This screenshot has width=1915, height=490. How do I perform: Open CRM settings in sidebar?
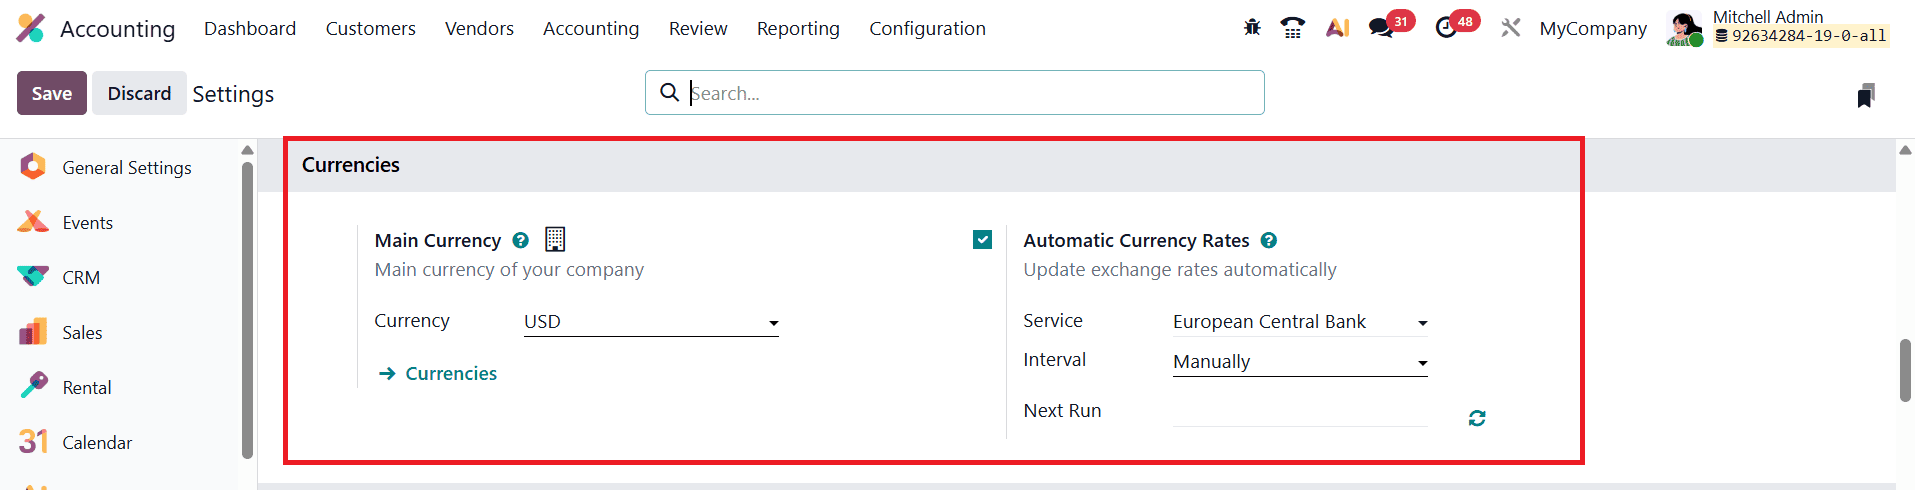(81, 278)
